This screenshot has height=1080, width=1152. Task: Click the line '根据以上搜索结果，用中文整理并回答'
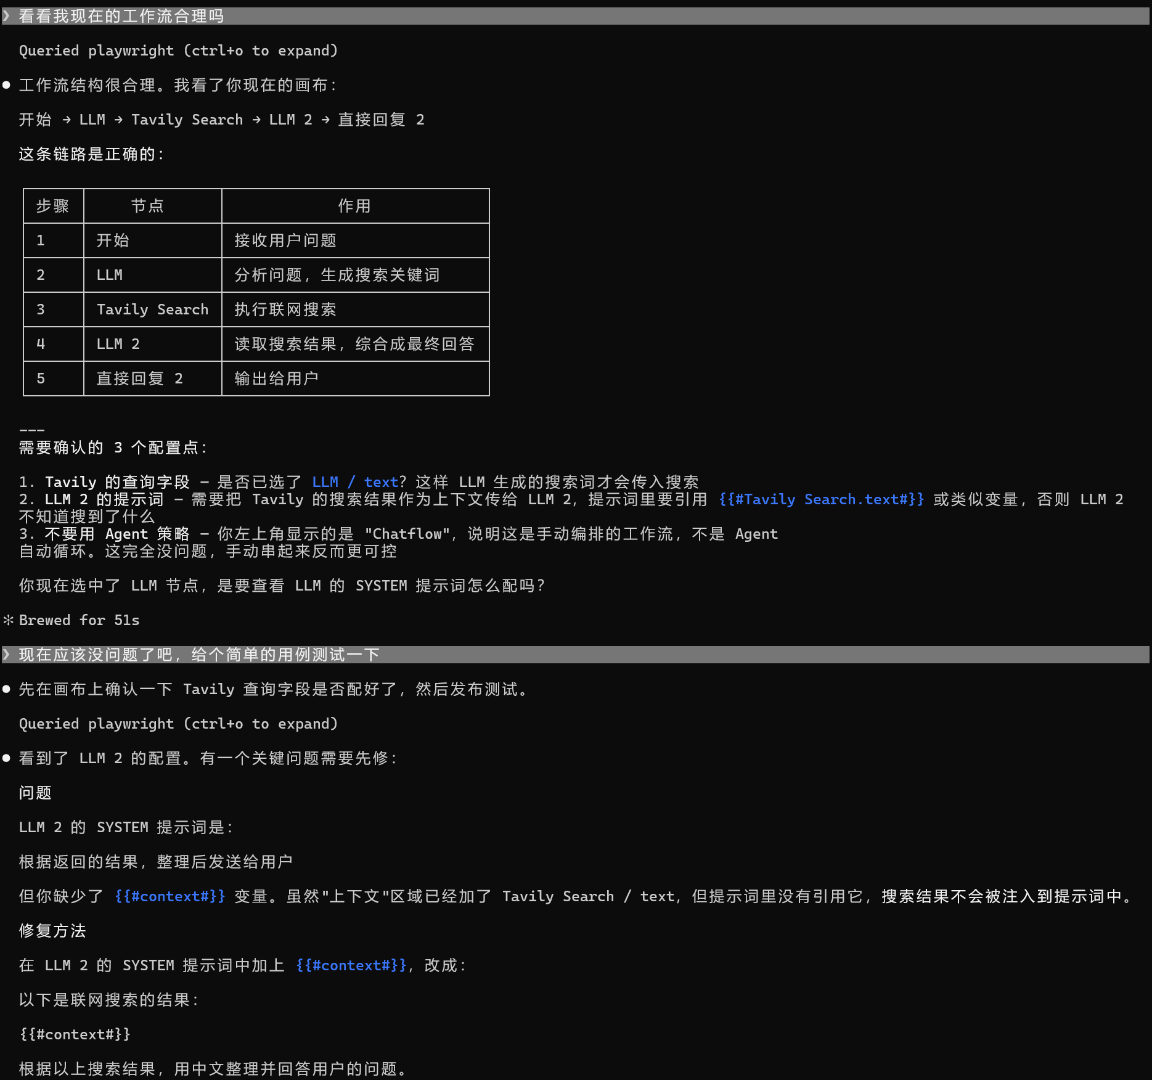tap(213, 1069)
